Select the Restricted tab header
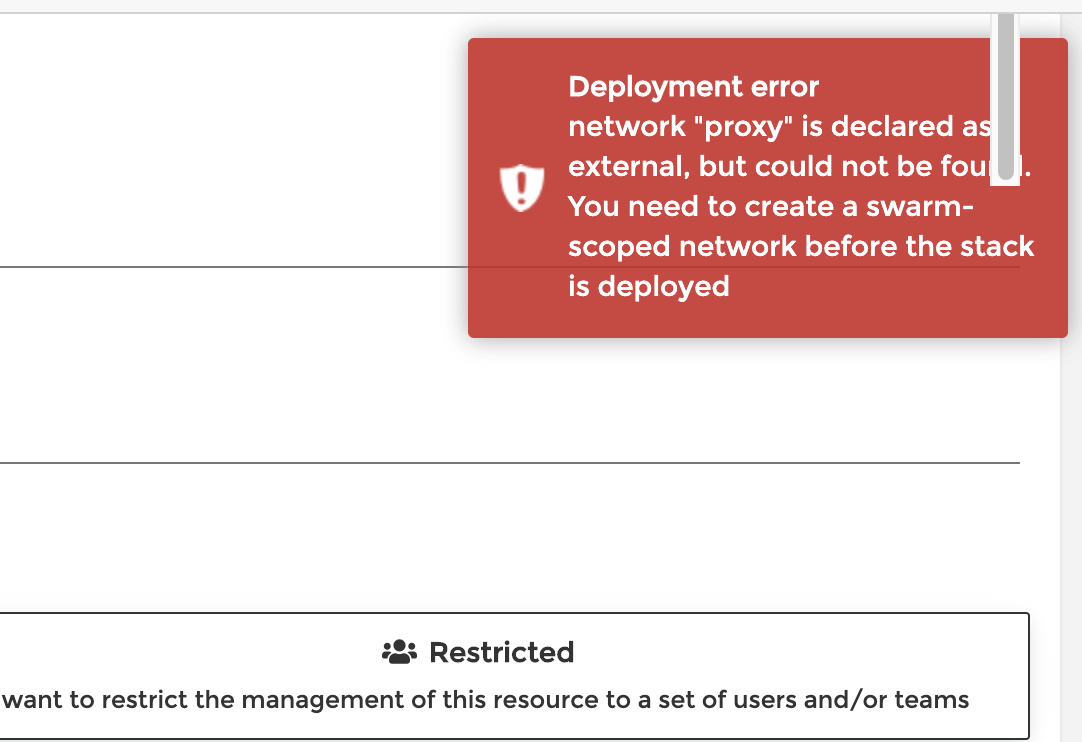Viewport: 1082px width, 742px height. [x=501, y=651]
